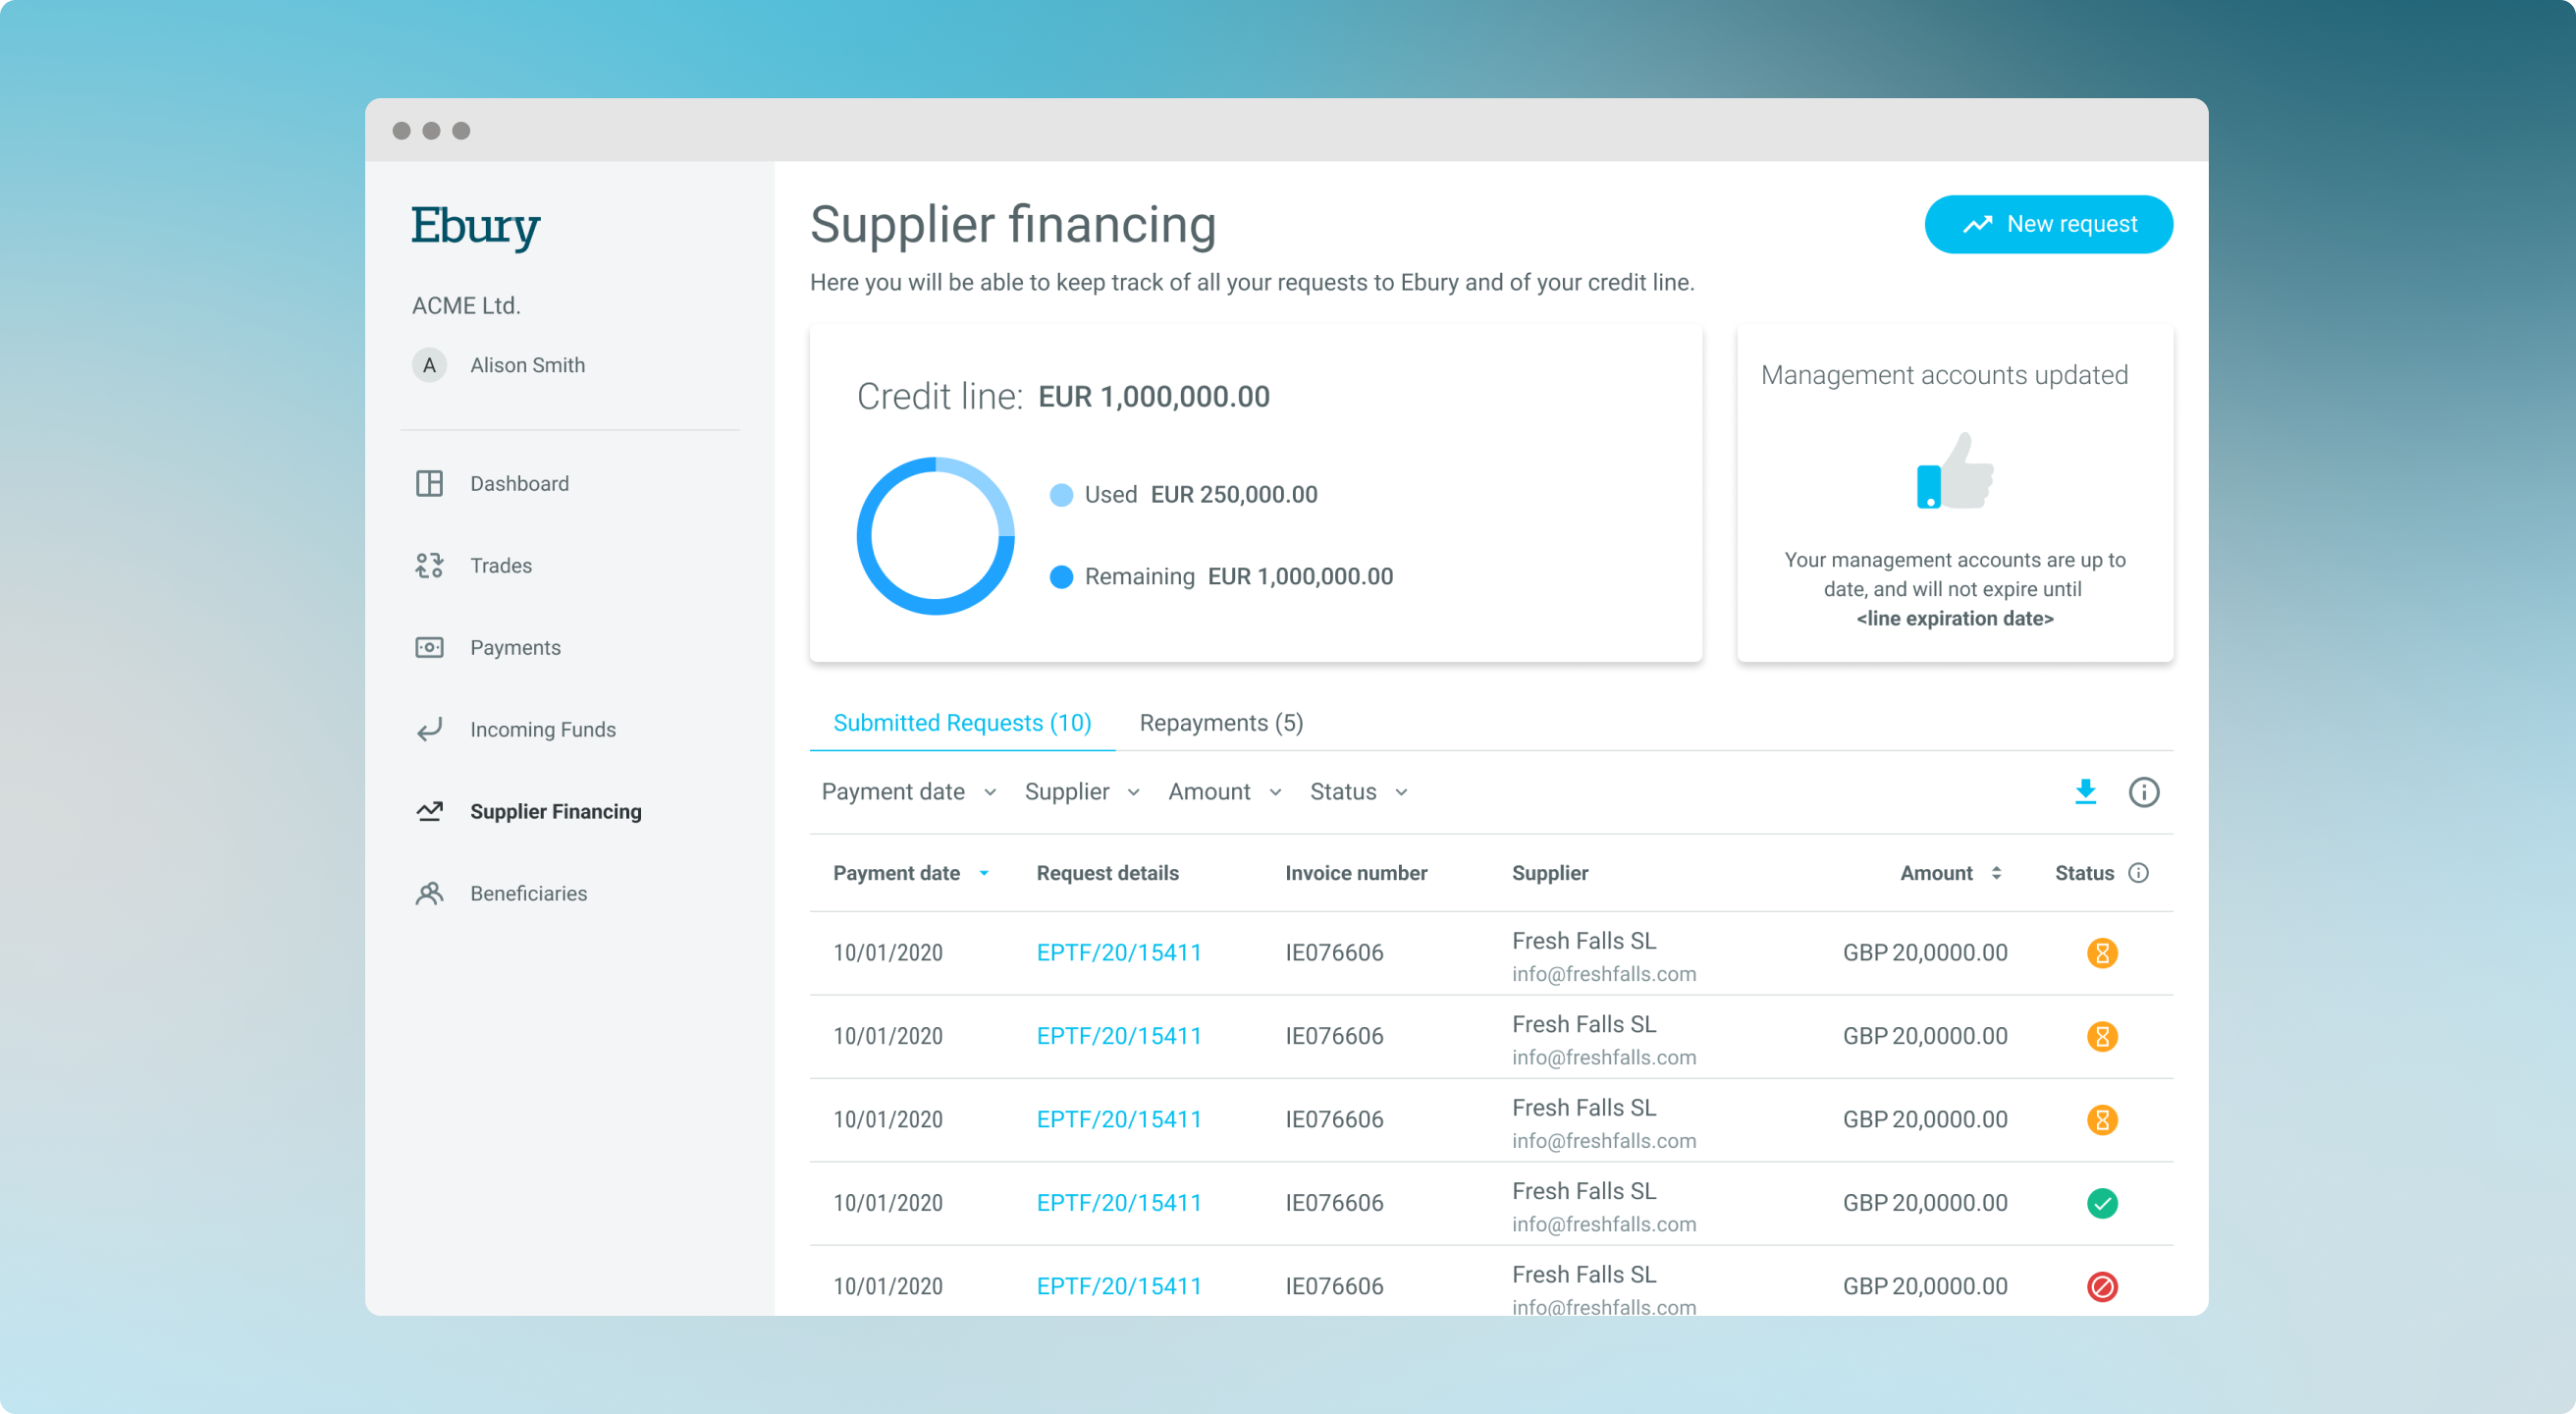Screen dimensions: 2576x1414
Task: Expand the Supplier filter dropdown
Action: click(x=1082, y=792)
